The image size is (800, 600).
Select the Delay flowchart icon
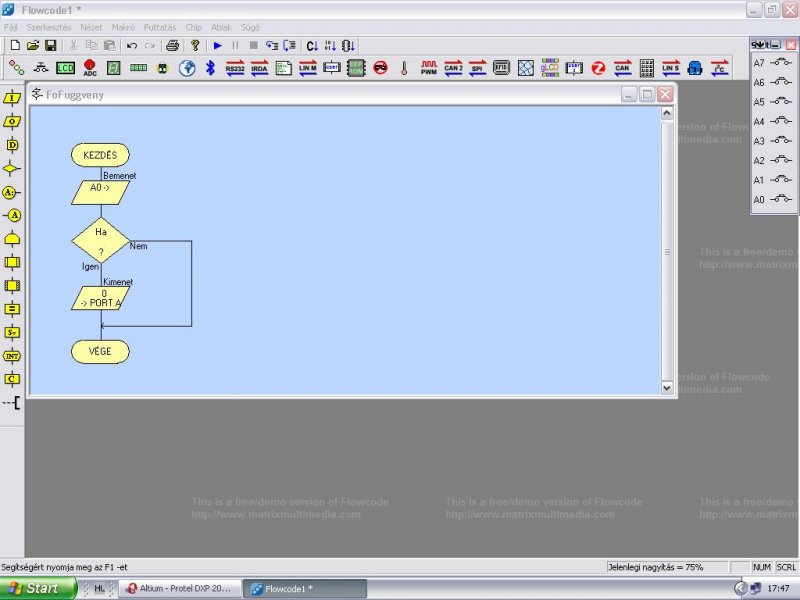point(12,145)
